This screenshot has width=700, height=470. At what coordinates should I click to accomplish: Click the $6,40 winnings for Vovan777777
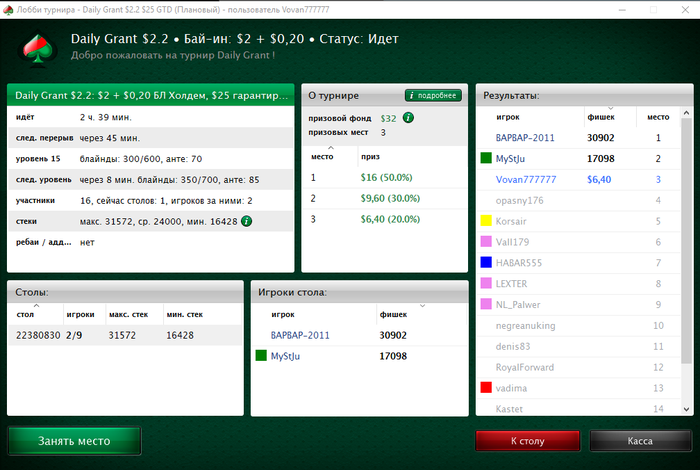click(x=599, y=179)
